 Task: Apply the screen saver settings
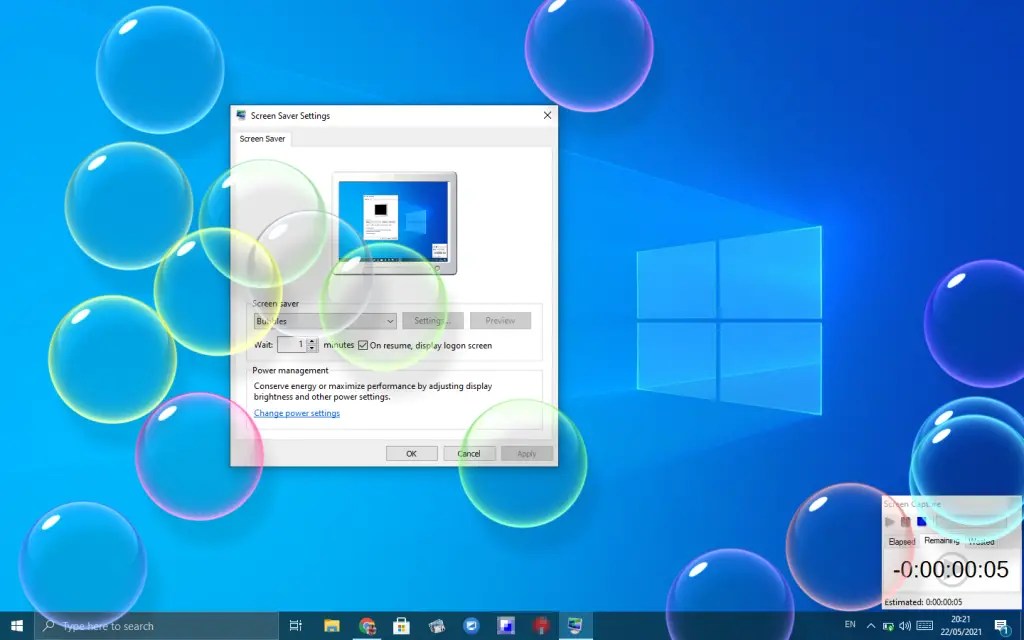tap(527, 452)
